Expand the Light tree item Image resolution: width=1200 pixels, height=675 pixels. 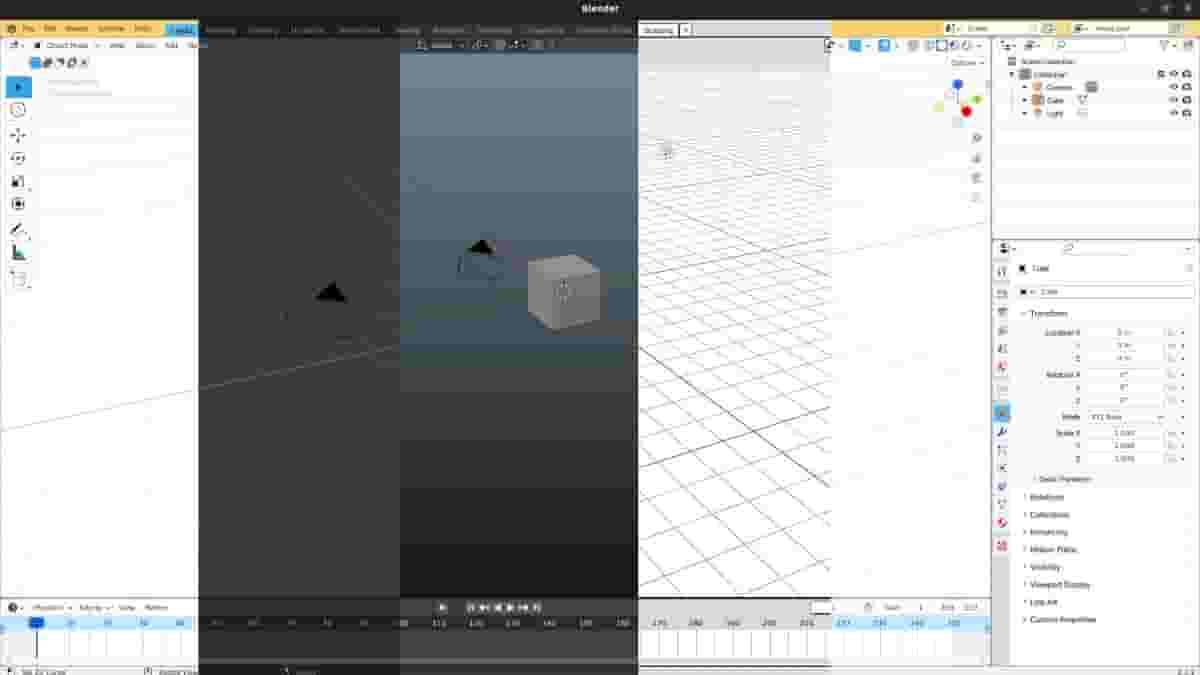coord(1024,113)
